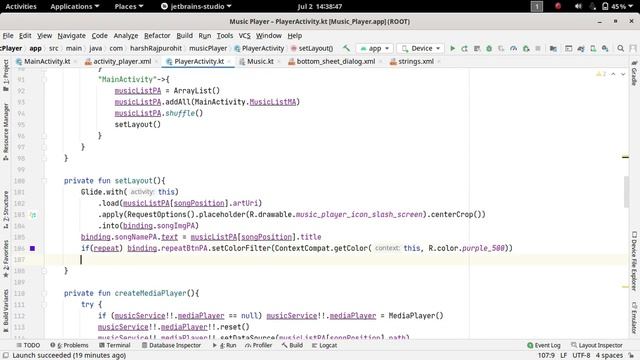The image size is (640, 360).
Task: Open the jetbrains-studio app menu in top bar
Action: pos(196,6)
